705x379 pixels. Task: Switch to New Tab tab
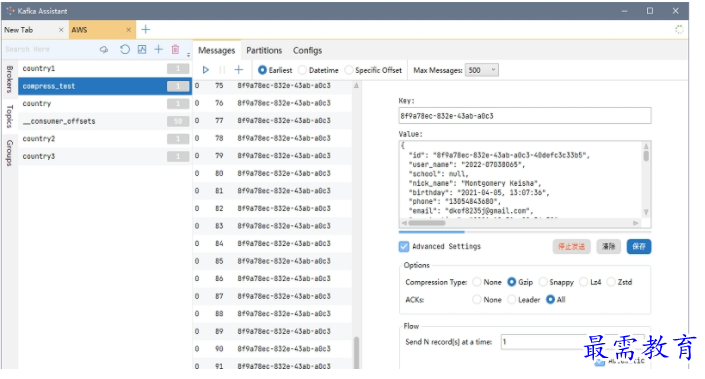(x=34, y=30)
